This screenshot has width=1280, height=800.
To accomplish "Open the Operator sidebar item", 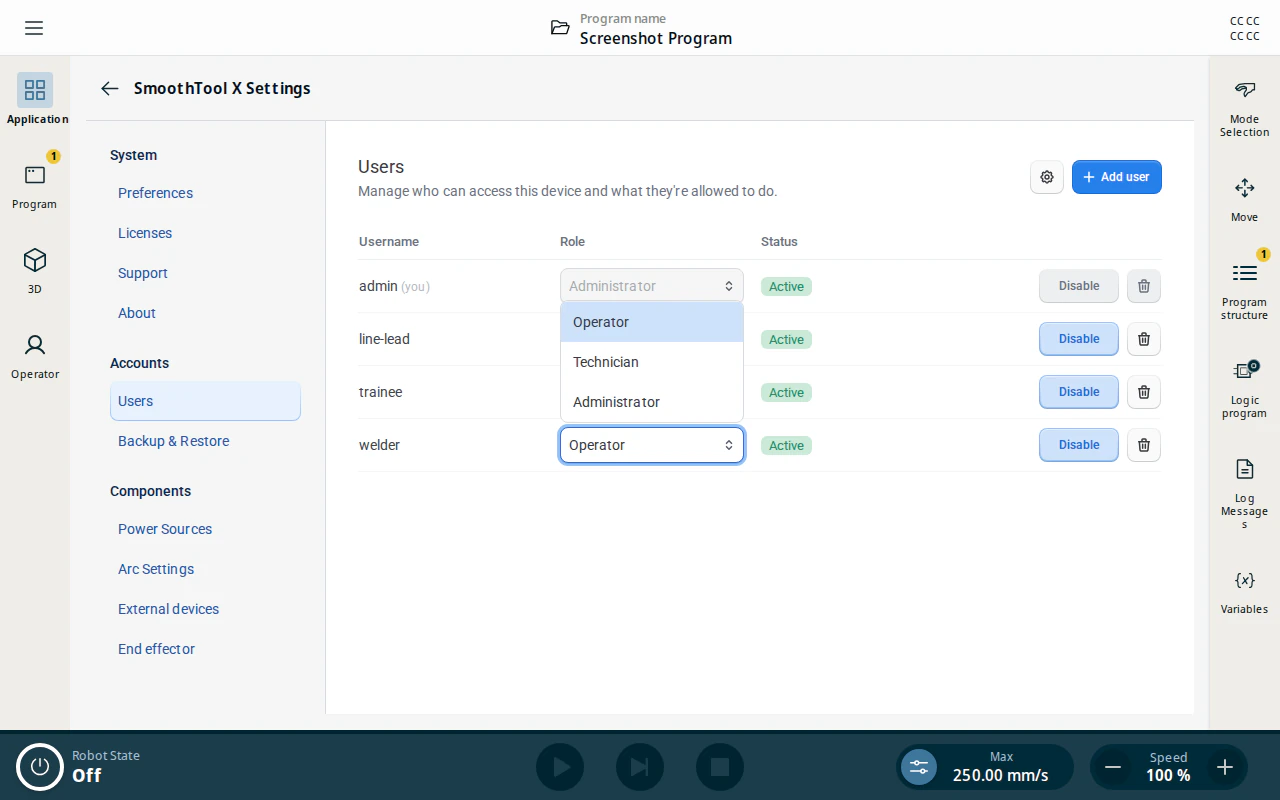I will (x=35, y=355).
